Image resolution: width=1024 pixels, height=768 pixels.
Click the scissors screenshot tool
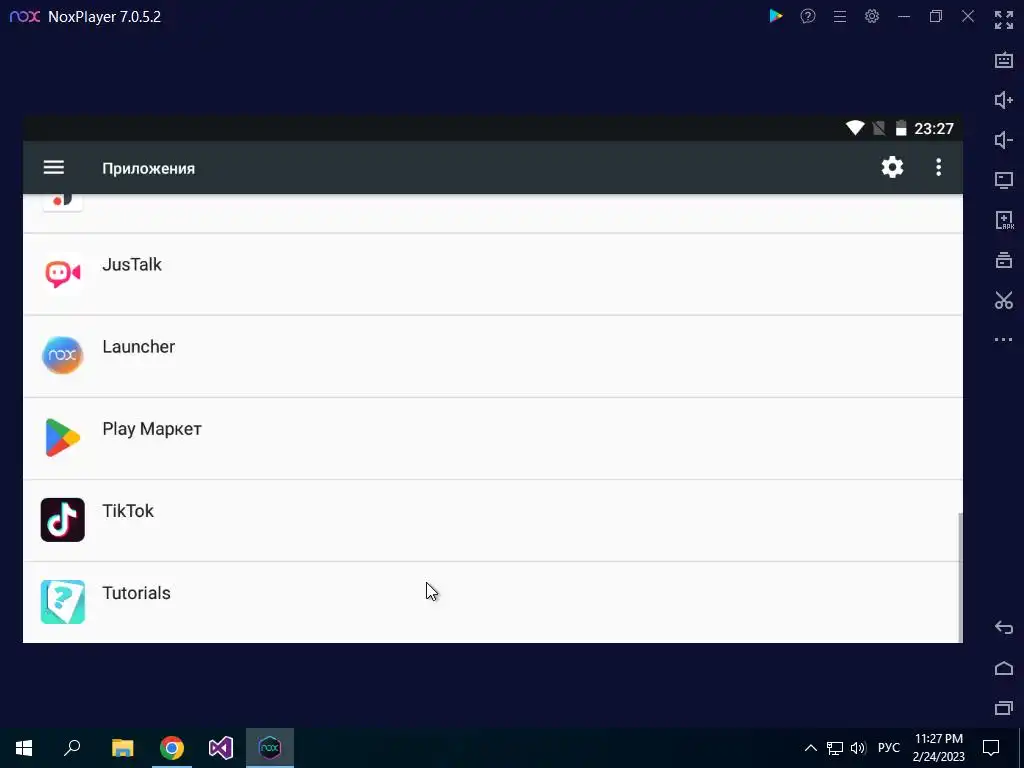(x=1004, y=300)
